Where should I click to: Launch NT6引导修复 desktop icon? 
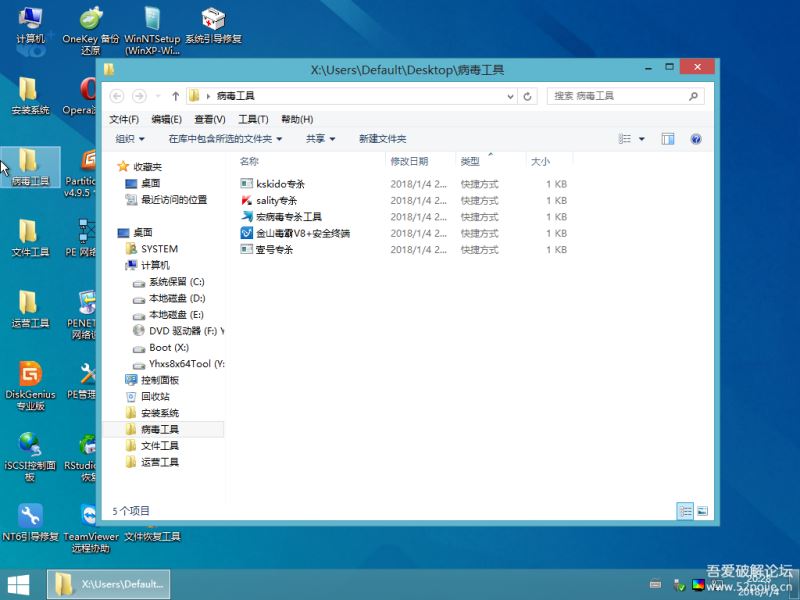30,522
